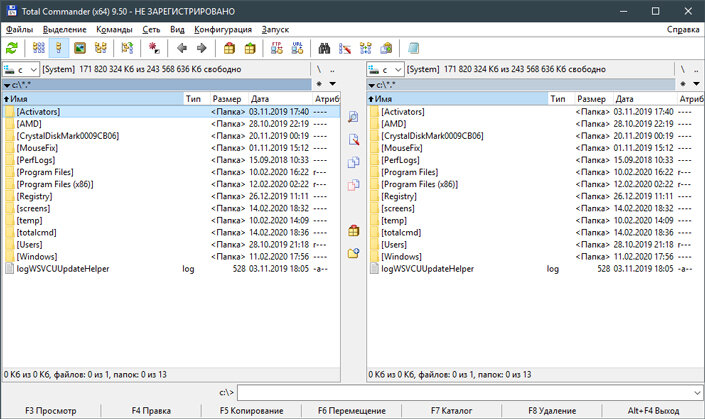The image size is (705, 419).
Task: Click the Move icon on middle vertical bar
Action: (353, 184)
